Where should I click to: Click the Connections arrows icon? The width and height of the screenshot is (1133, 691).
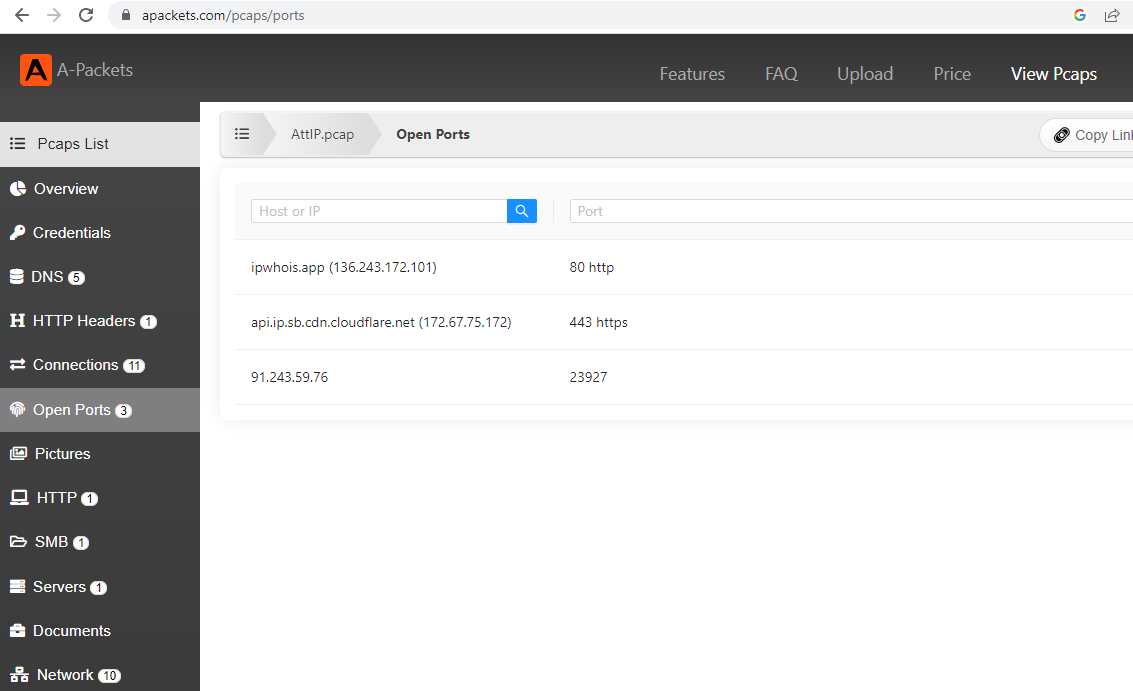tap(17, 365)
